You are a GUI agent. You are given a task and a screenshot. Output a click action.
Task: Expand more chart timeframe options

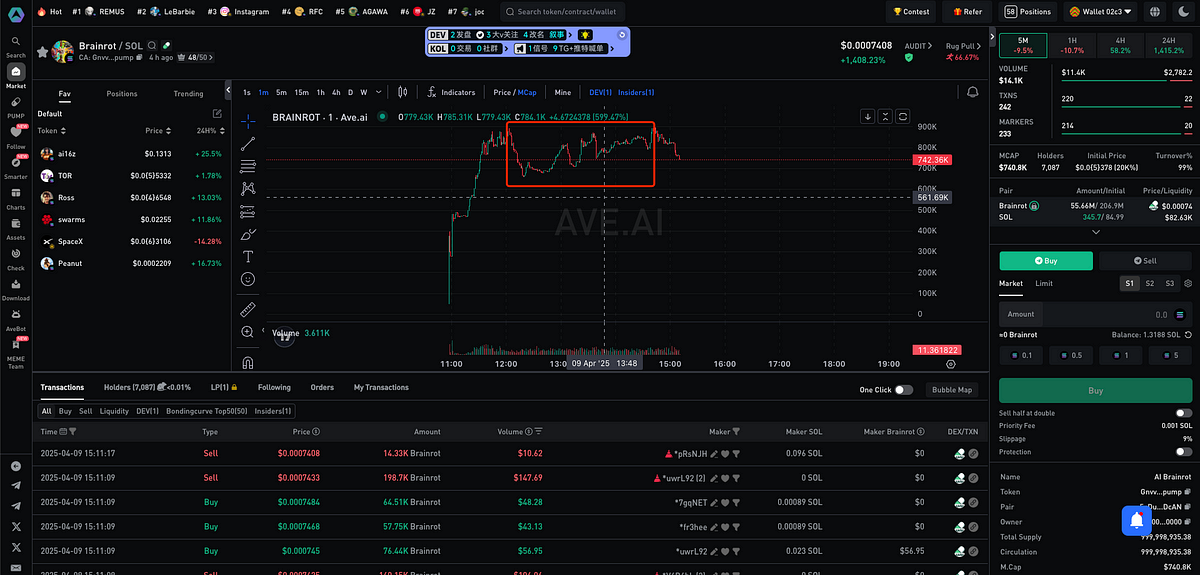378,92
